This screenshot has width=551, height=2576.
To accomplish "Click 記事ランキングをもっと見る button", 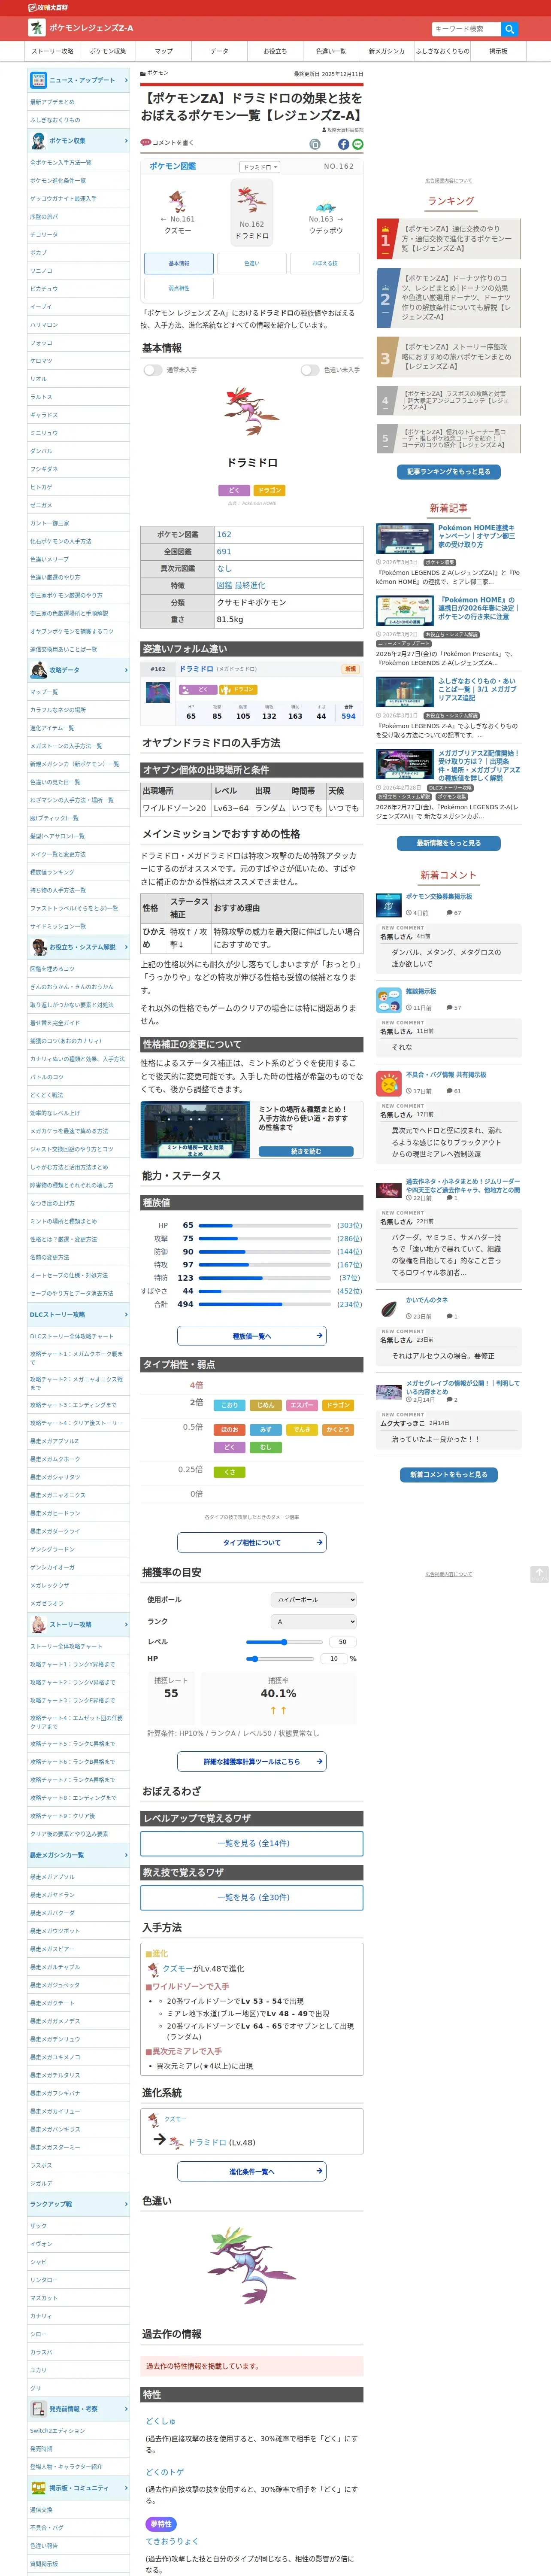I will [449, 472].
